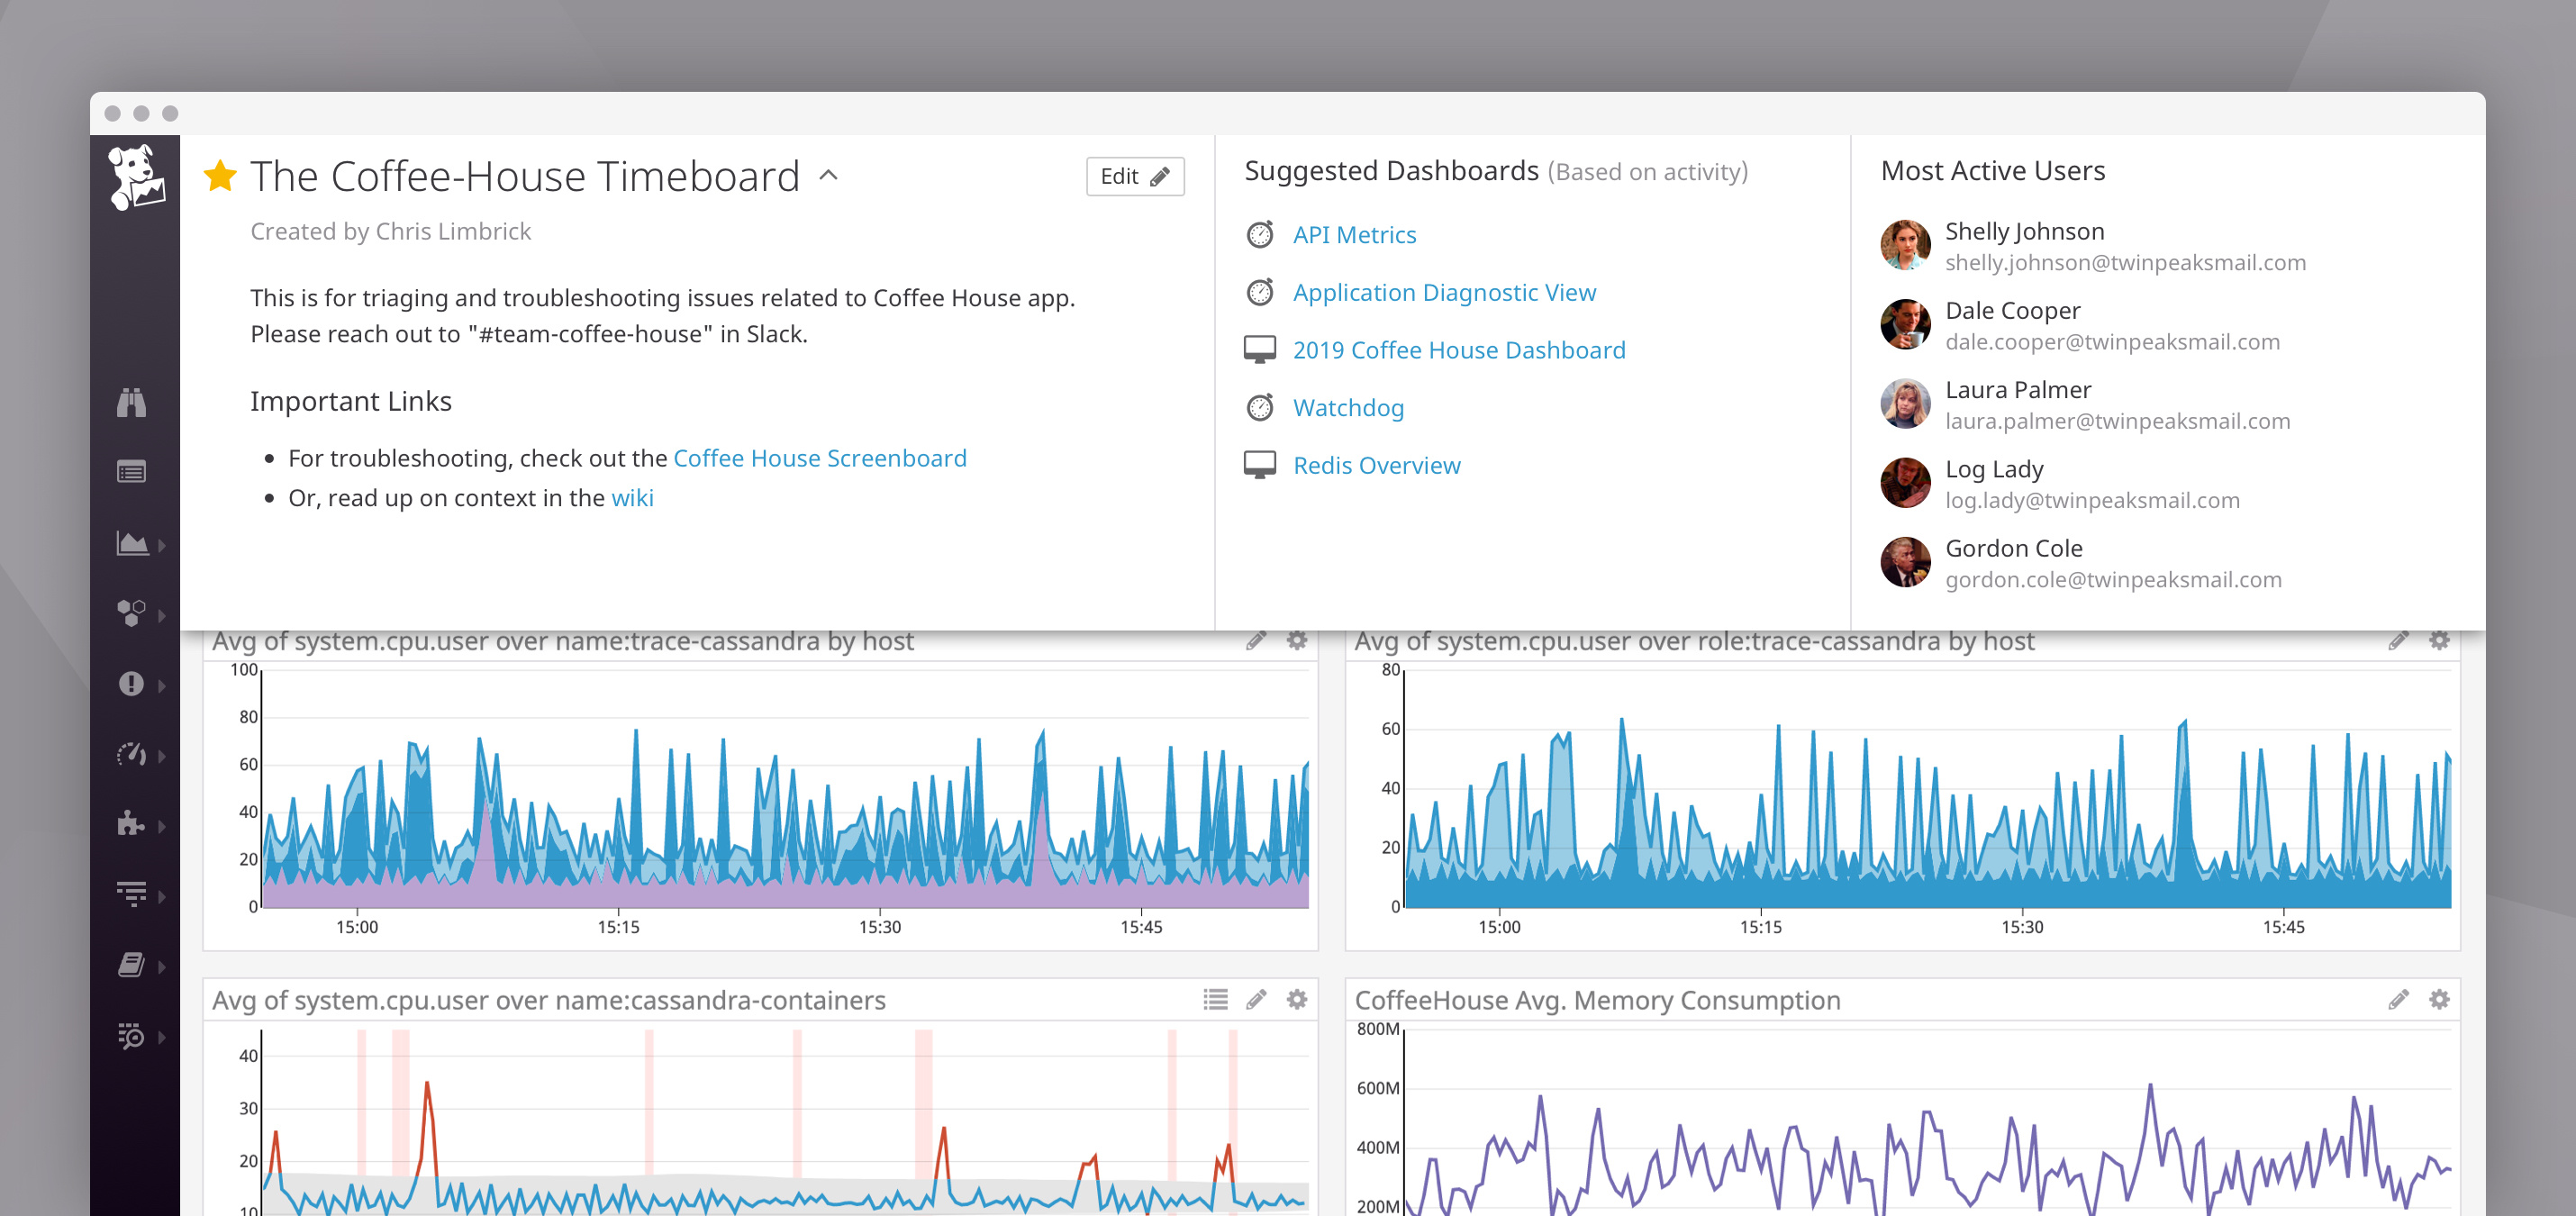Open the 2019 Coffee House Dashboard
This screenshot has width=2576, height=1216.
click(x=1459, y=350)
